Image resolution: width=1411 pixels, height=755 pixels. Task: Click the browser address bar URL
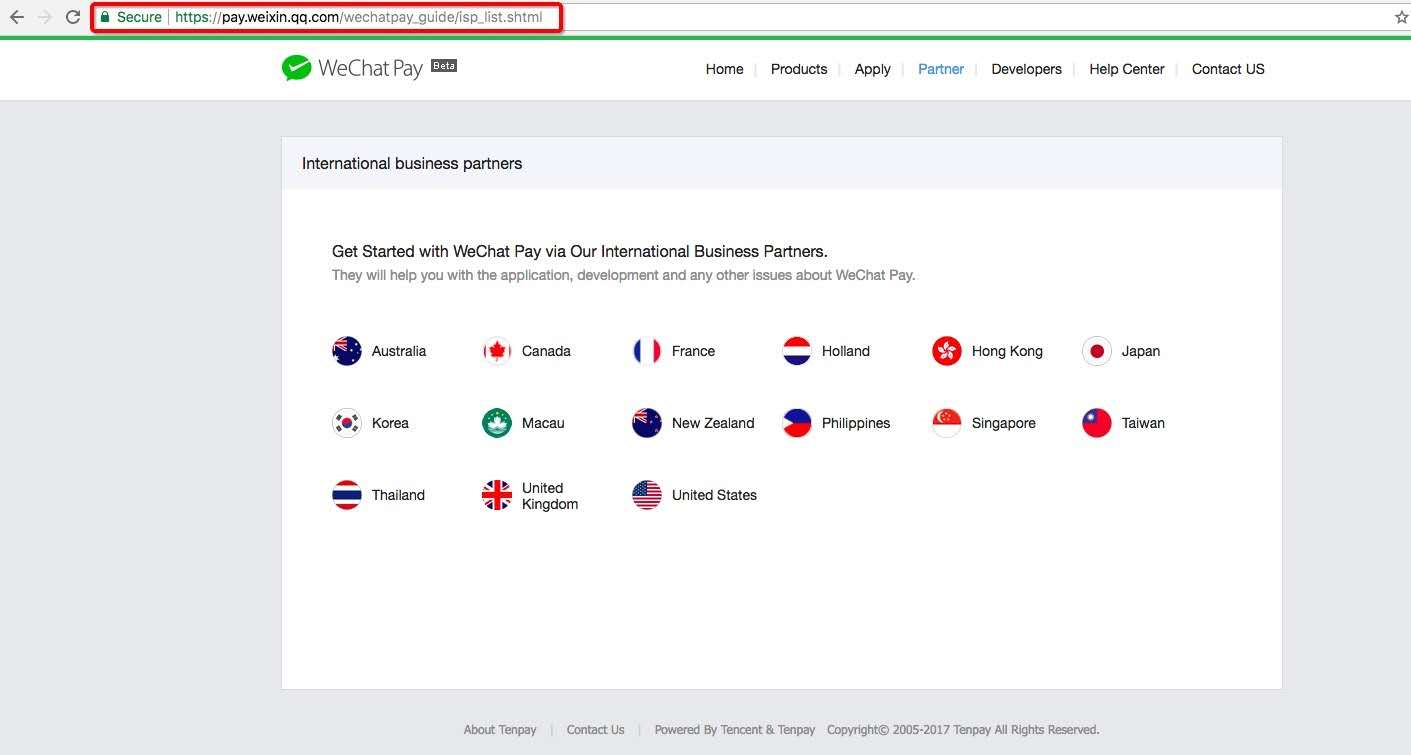tap(358, 17)
